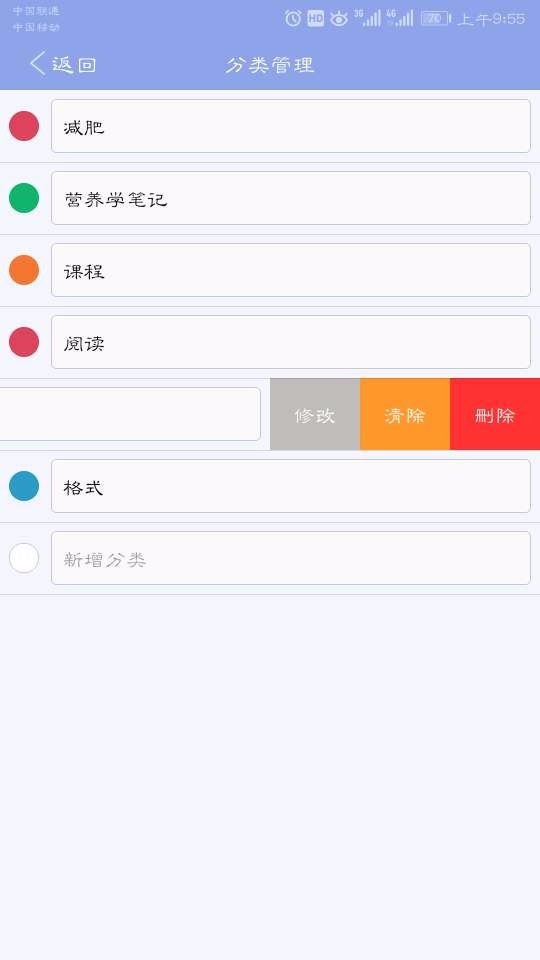The height and width of the screenshot is (960, 540).
Task: Tap the HD indicator in status bar
Action: tap(315, 18)
